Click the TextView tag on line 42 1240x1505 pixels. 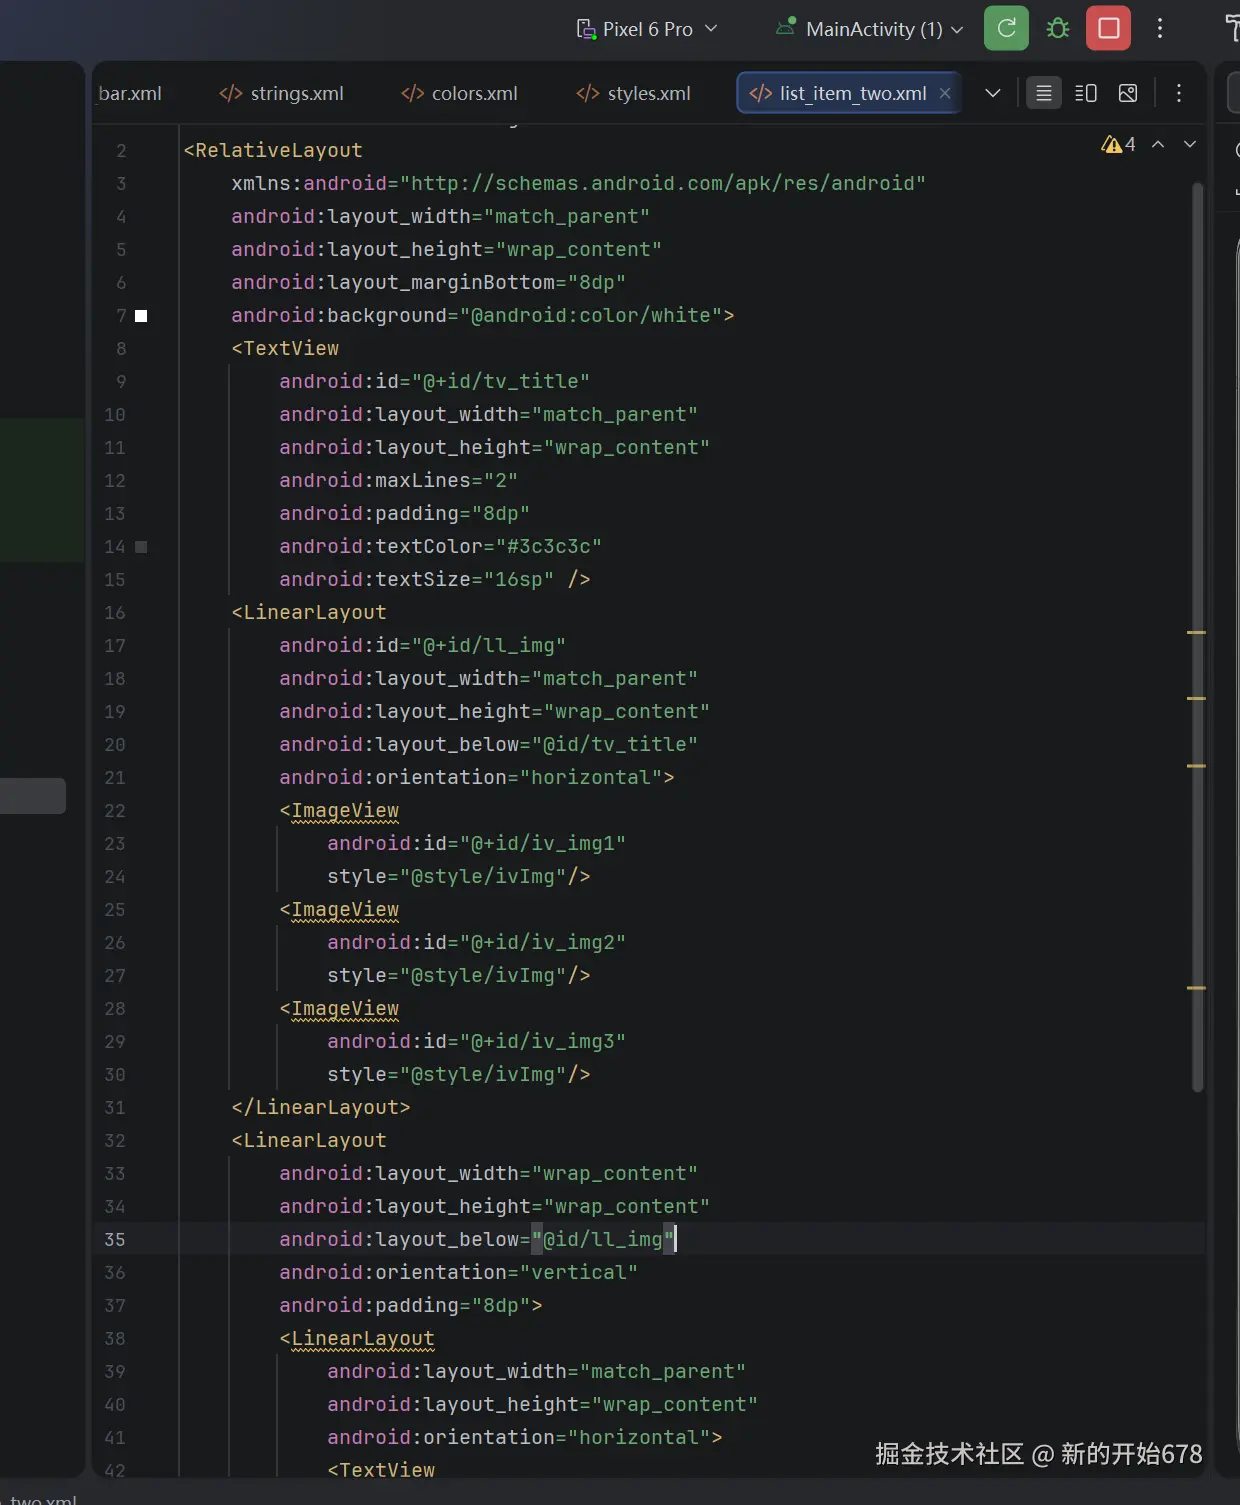(381, 1470)
